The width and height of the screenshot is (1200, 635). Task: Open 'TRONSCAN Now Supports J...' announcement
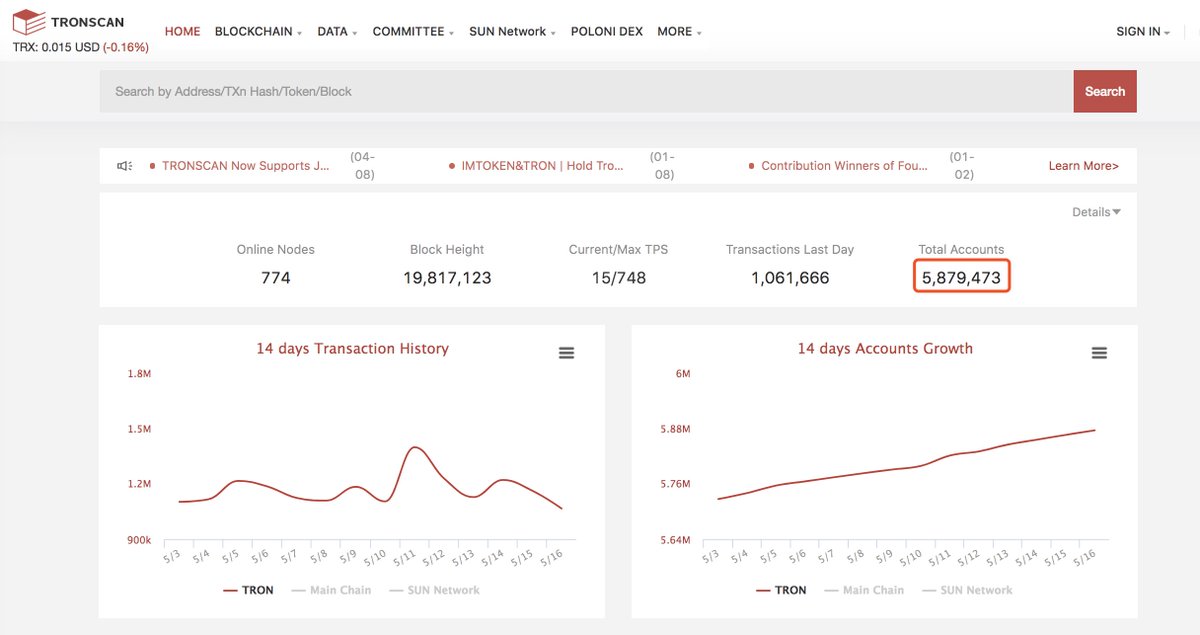245,166
